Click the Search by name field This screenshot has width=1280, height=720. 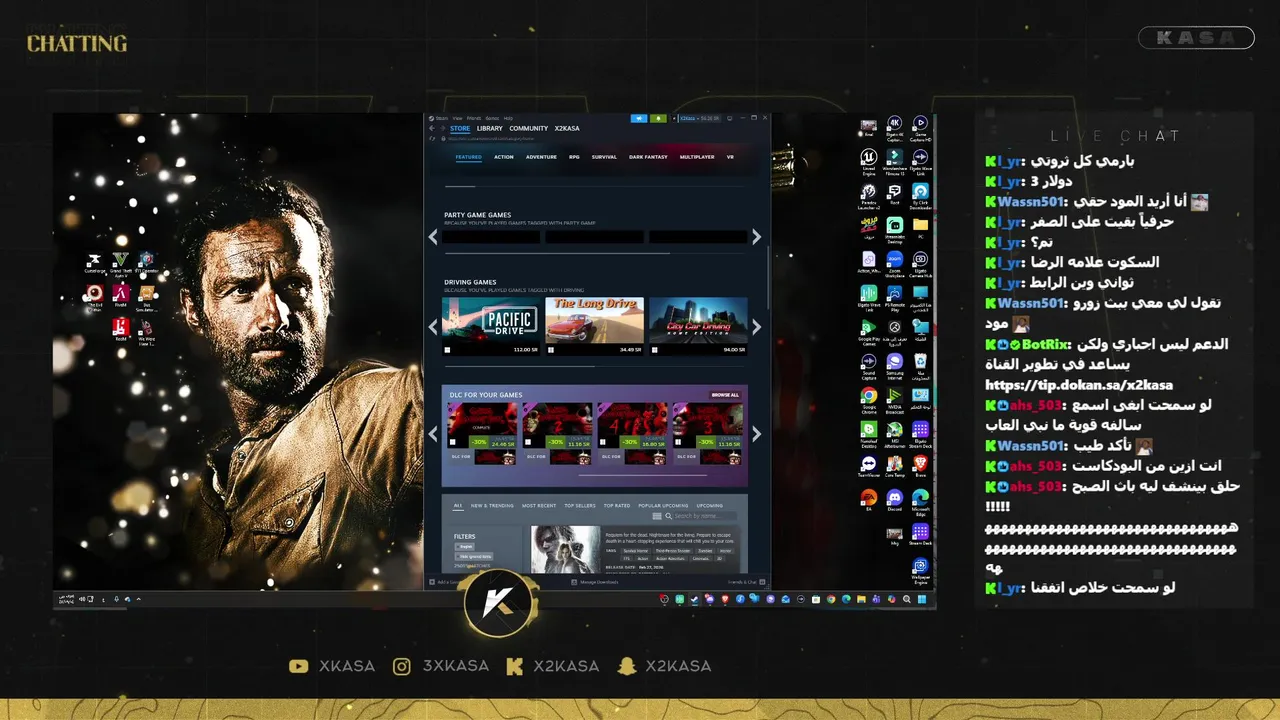point(704,516)
